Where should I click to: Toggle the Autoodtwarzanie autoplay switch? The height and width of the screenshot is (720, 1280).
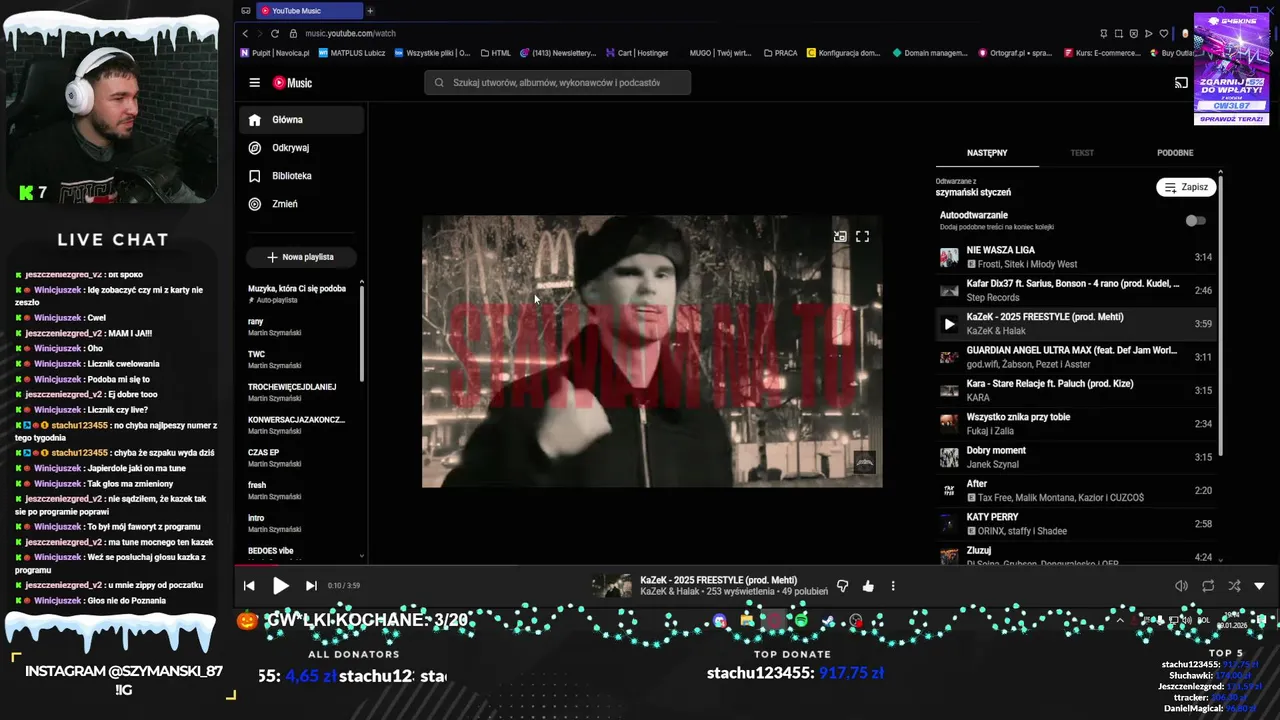[1195, 221]
